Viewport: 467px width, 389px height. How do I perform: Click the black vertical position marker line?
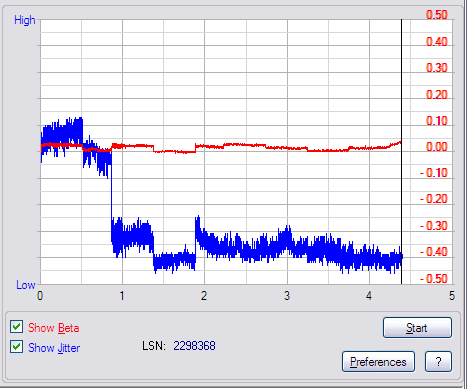click(401, 152)
